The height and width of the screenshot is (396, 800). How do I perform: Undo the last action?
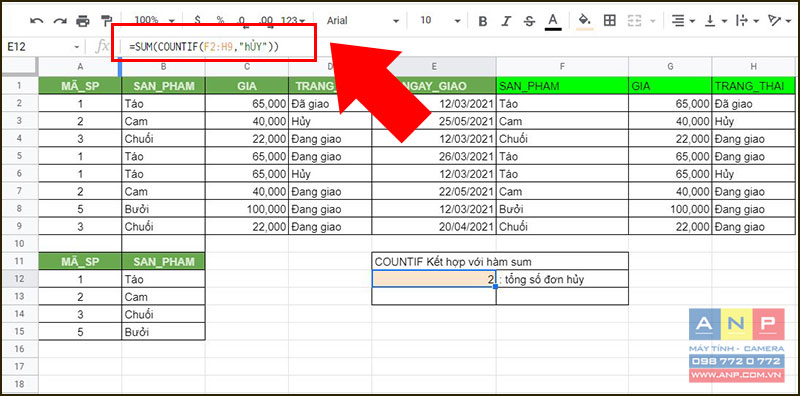point(37,20)
